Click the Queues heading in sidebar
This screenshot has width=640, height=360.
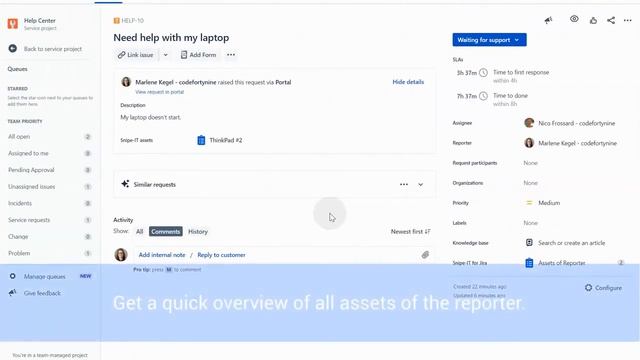tap(18, 69)
